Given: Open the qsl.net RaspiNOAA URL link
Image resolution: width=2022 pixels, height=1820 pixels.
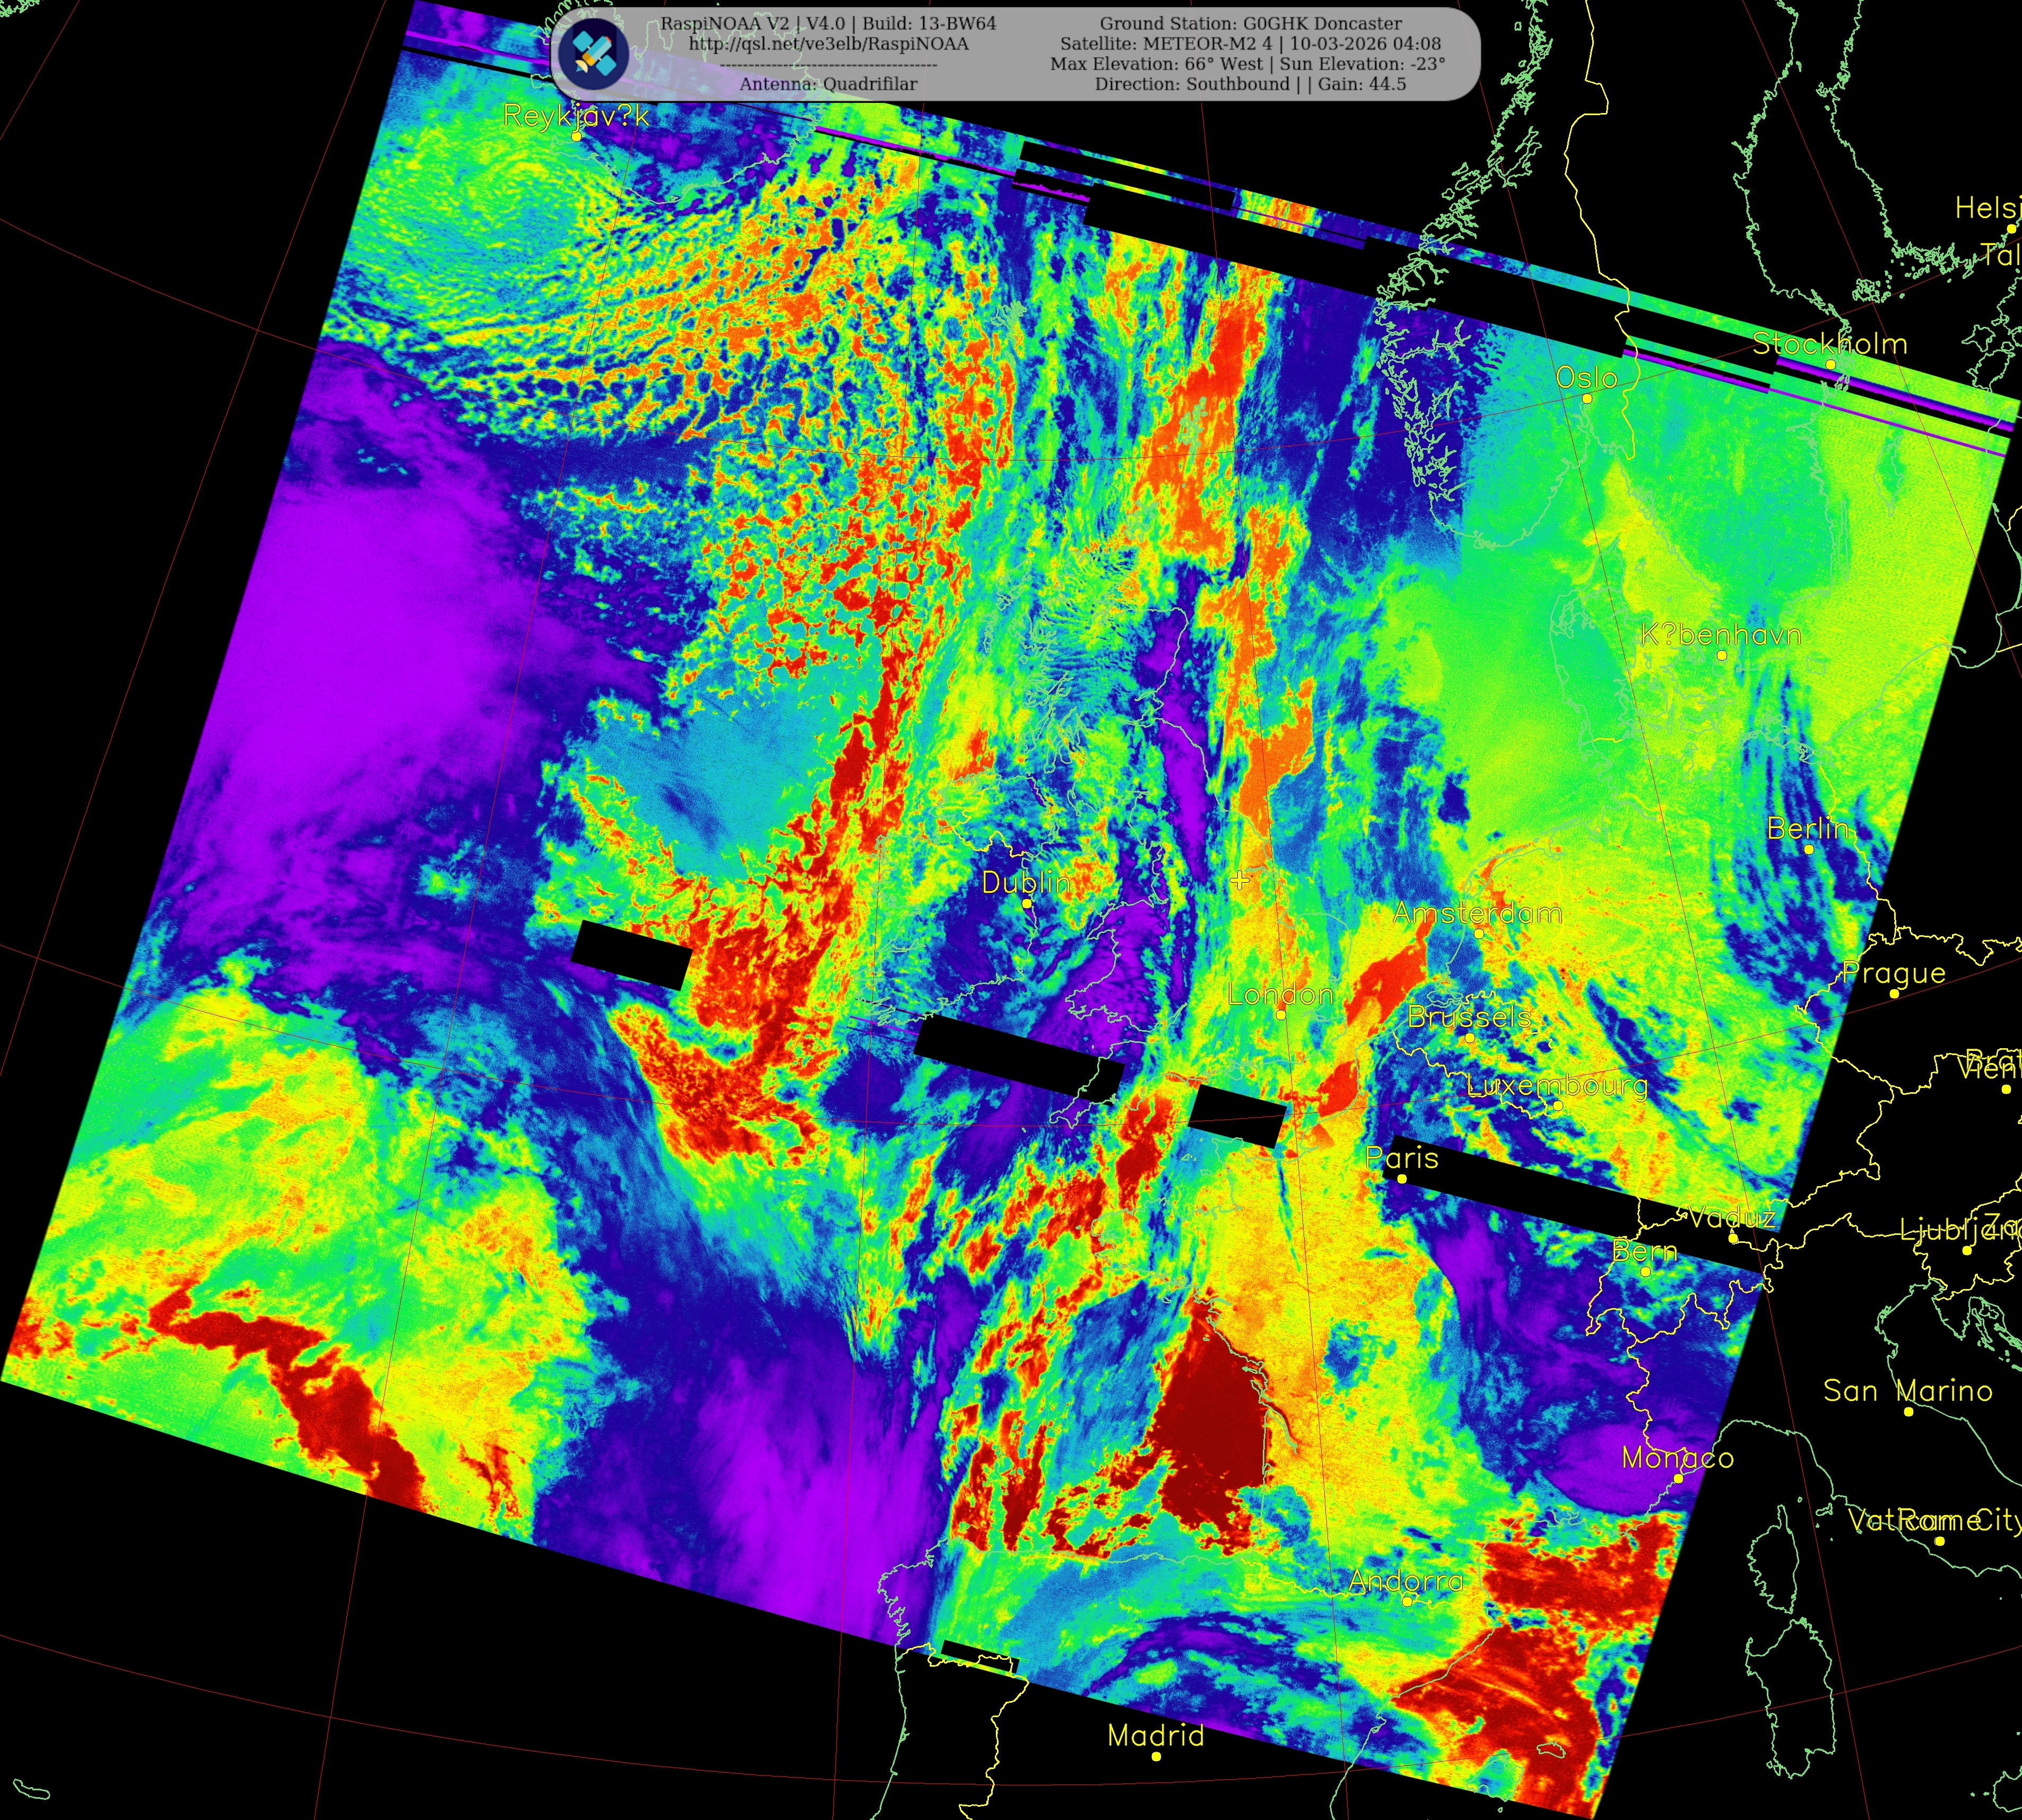Looking at the screenshot, I should [x=828, y=44].
